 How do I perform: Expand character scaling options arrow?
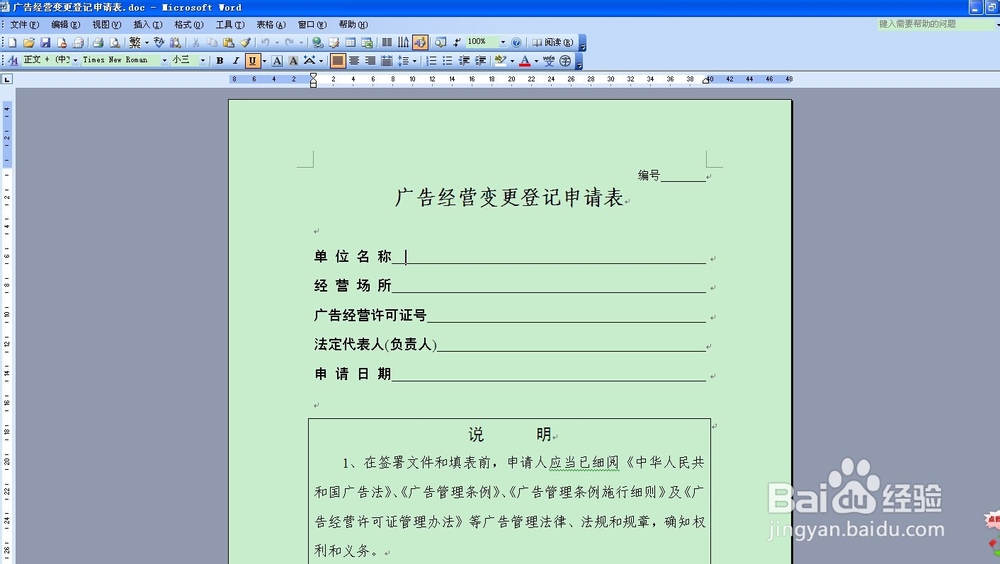(321, 60)
